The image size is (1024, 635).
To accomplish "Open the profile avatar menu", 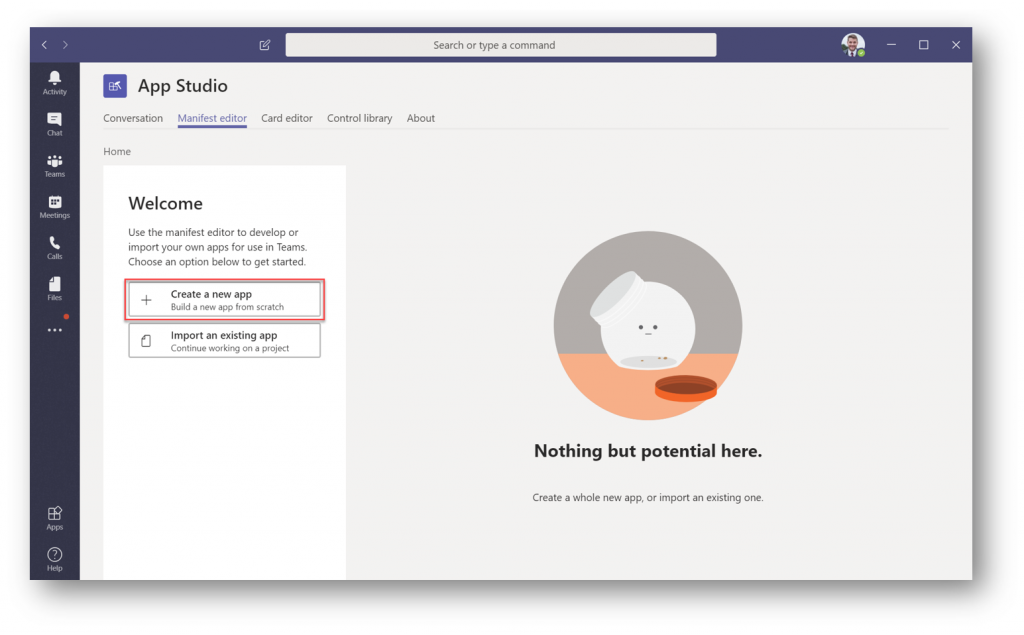I will point(853,44).
